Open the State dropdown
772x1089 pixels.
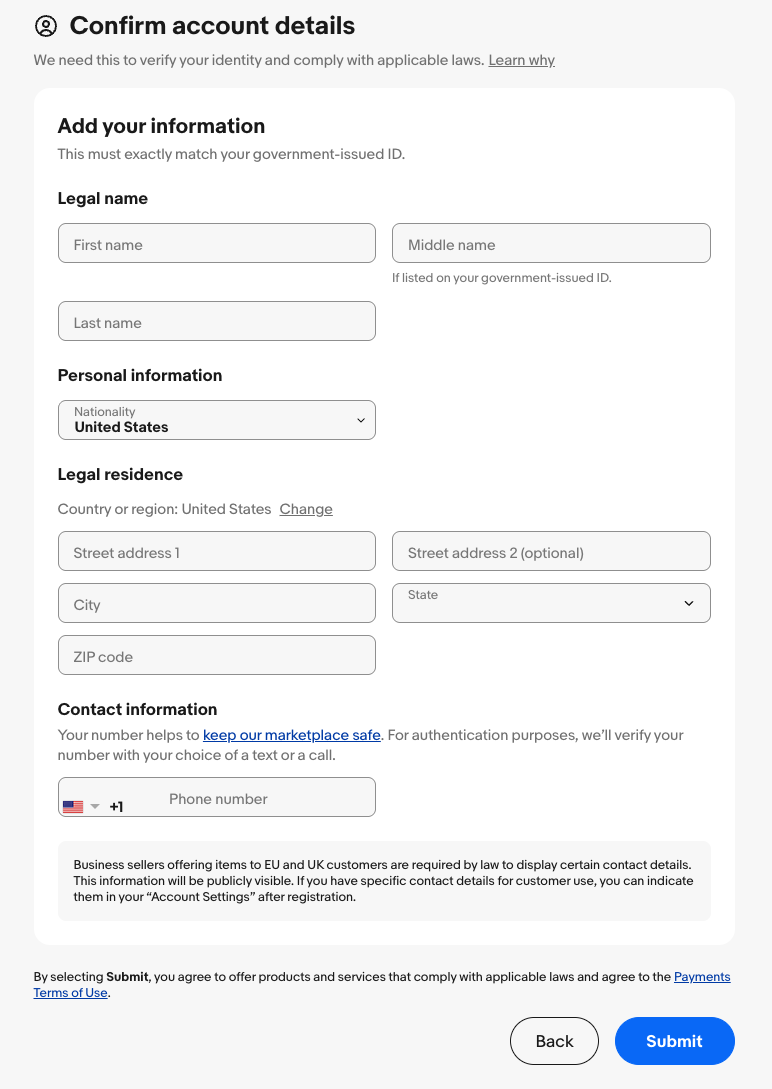pyautogui.click(x=551, y=603)
